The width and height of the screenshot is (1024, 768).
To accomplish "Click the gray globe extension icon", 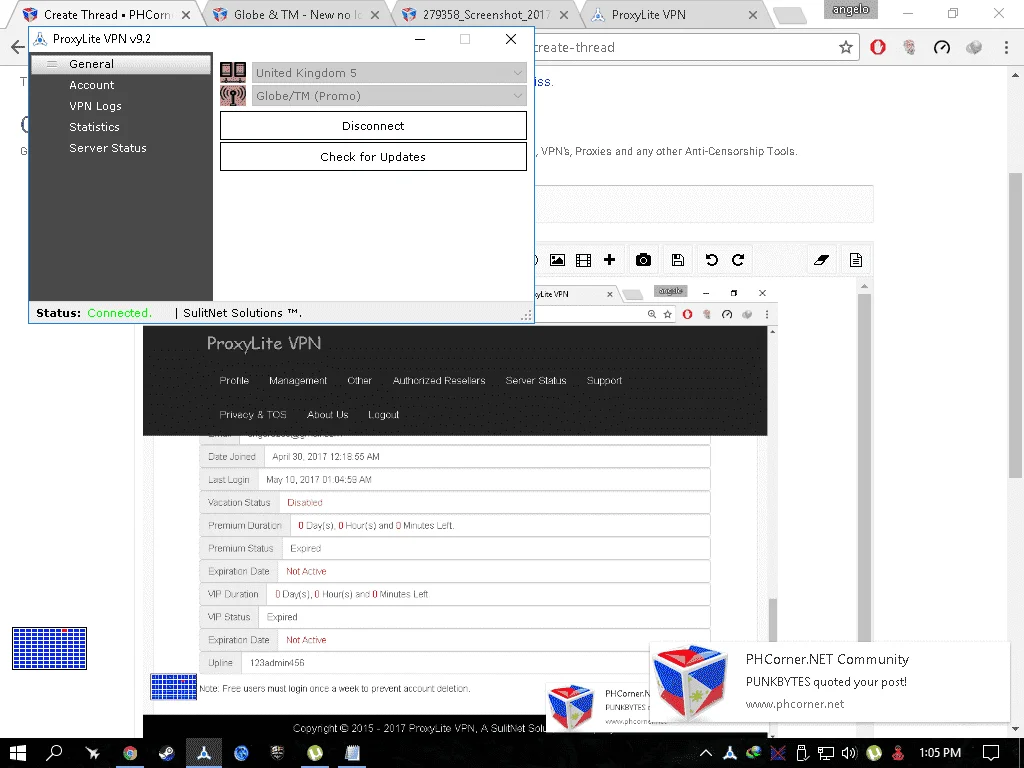I will pyautogui.click(x=974, y=47).
